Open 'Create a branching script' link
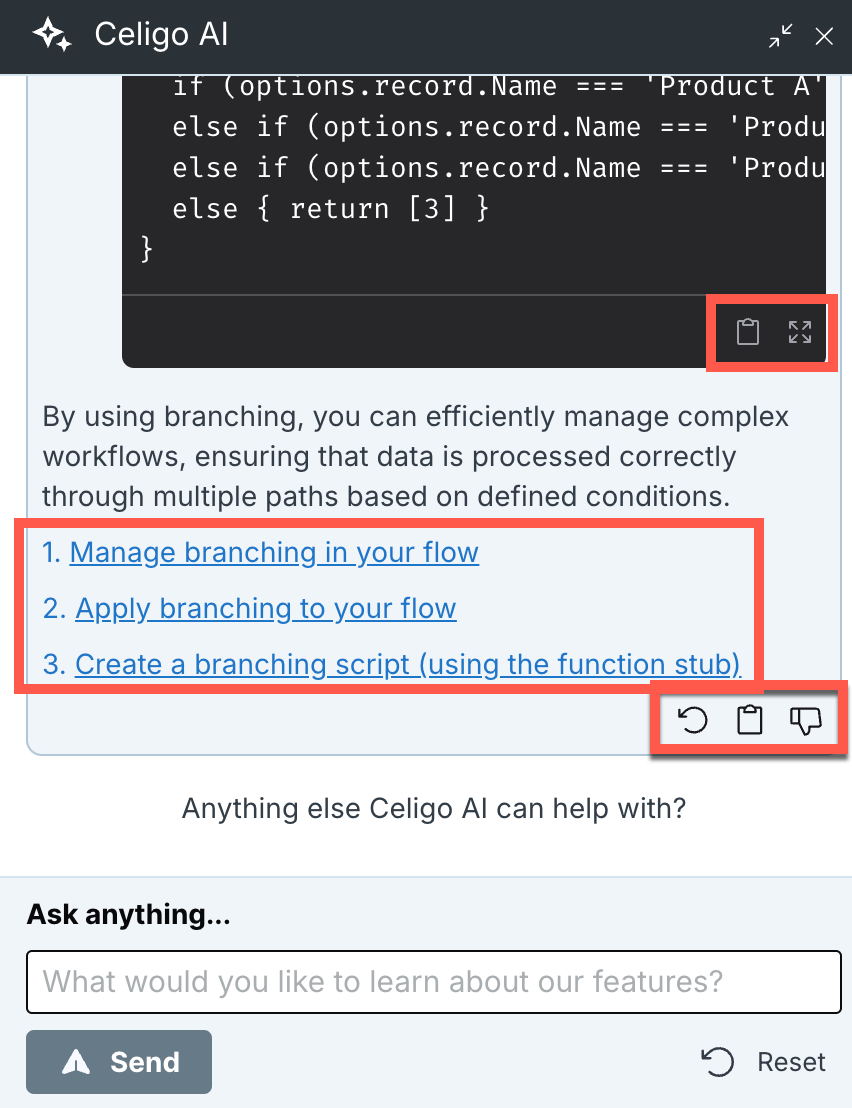 coord(408,664)
